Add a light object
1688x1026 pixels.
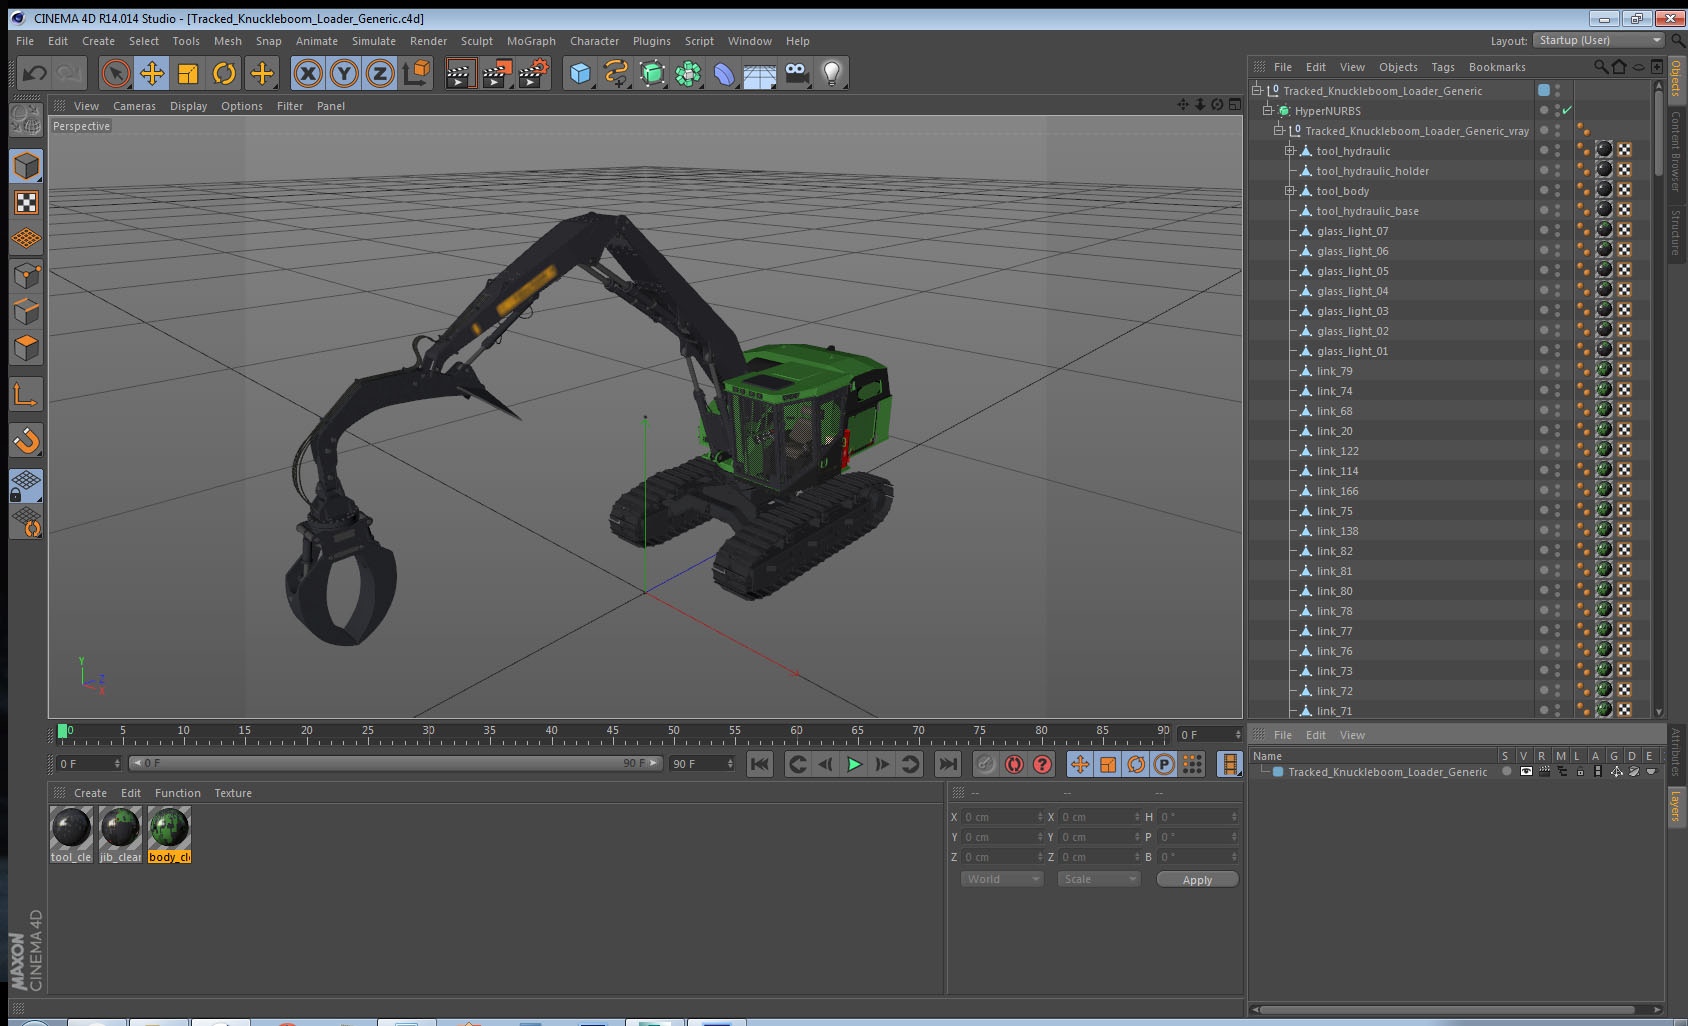point(832,73)
